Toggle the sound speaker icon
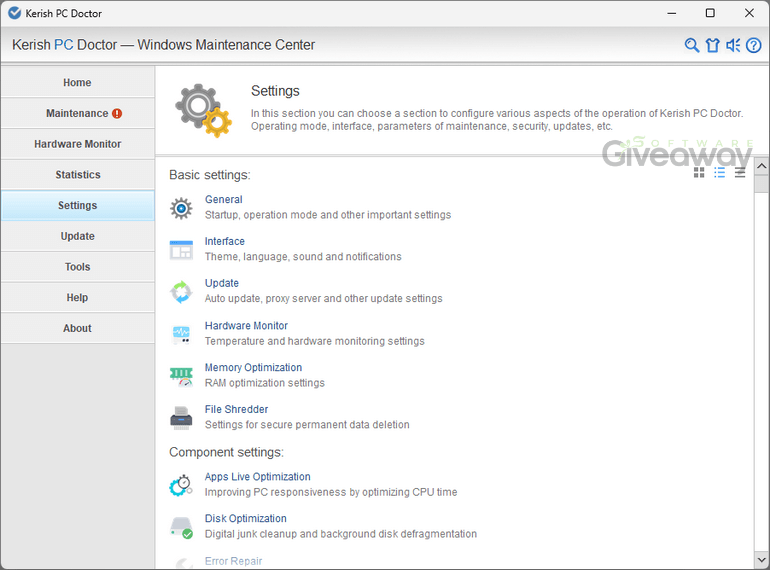This screenshot has width=770, height=570. (x=733, y=45)
